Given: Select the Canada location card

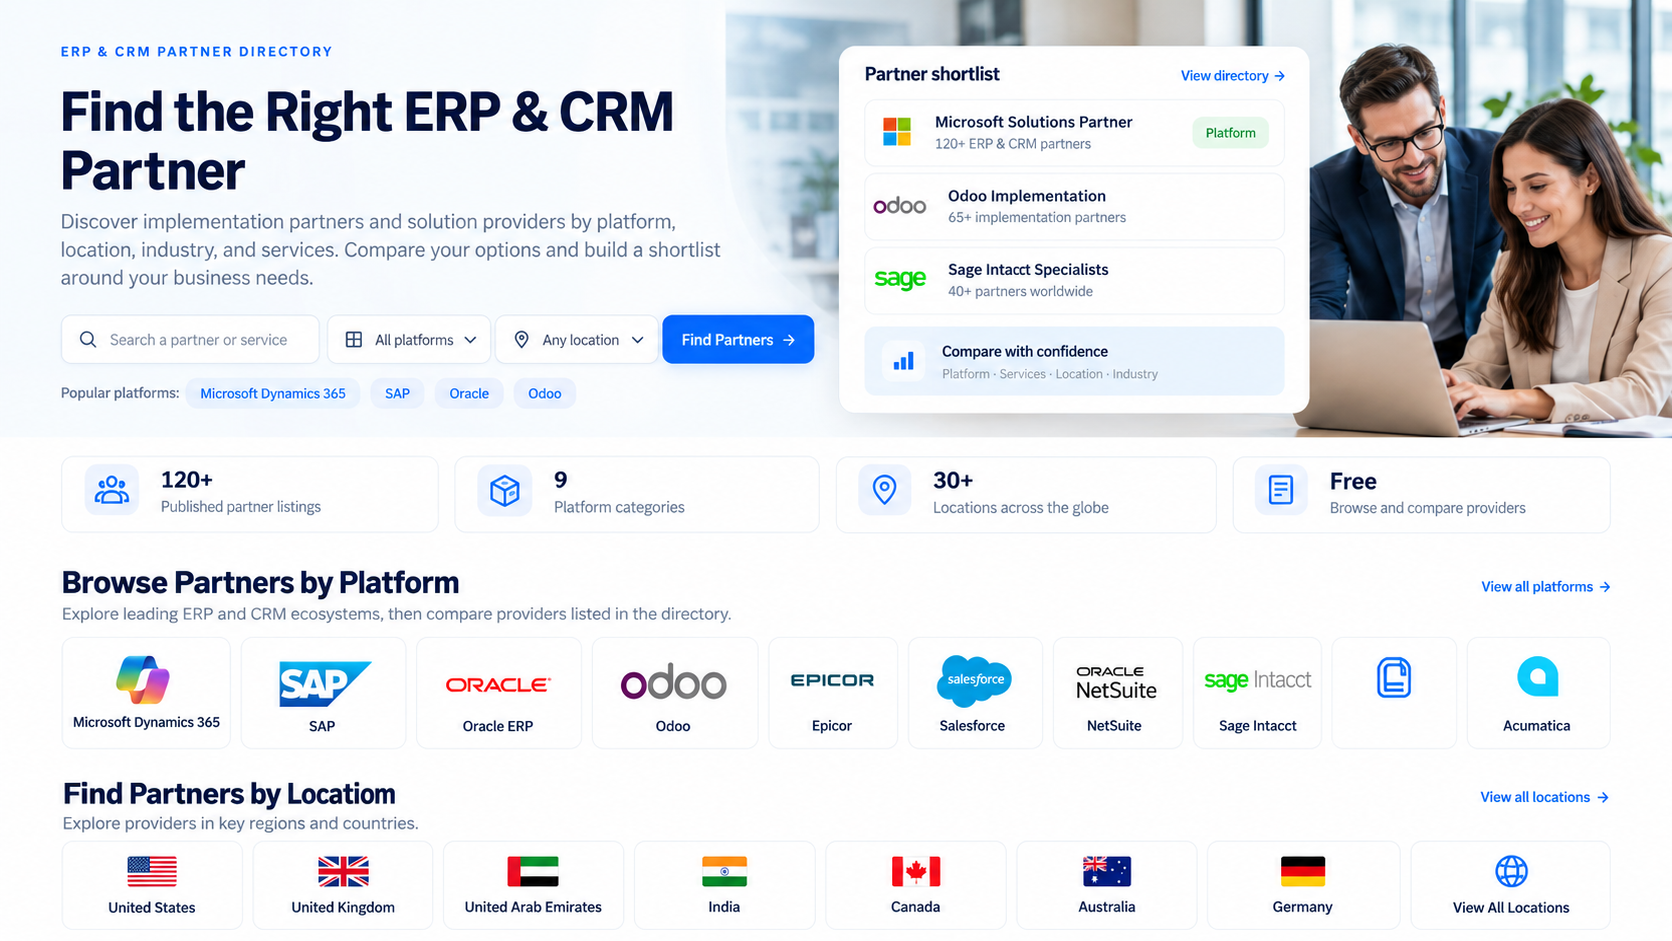Looking at the screenshot, I should pos(915,885).
